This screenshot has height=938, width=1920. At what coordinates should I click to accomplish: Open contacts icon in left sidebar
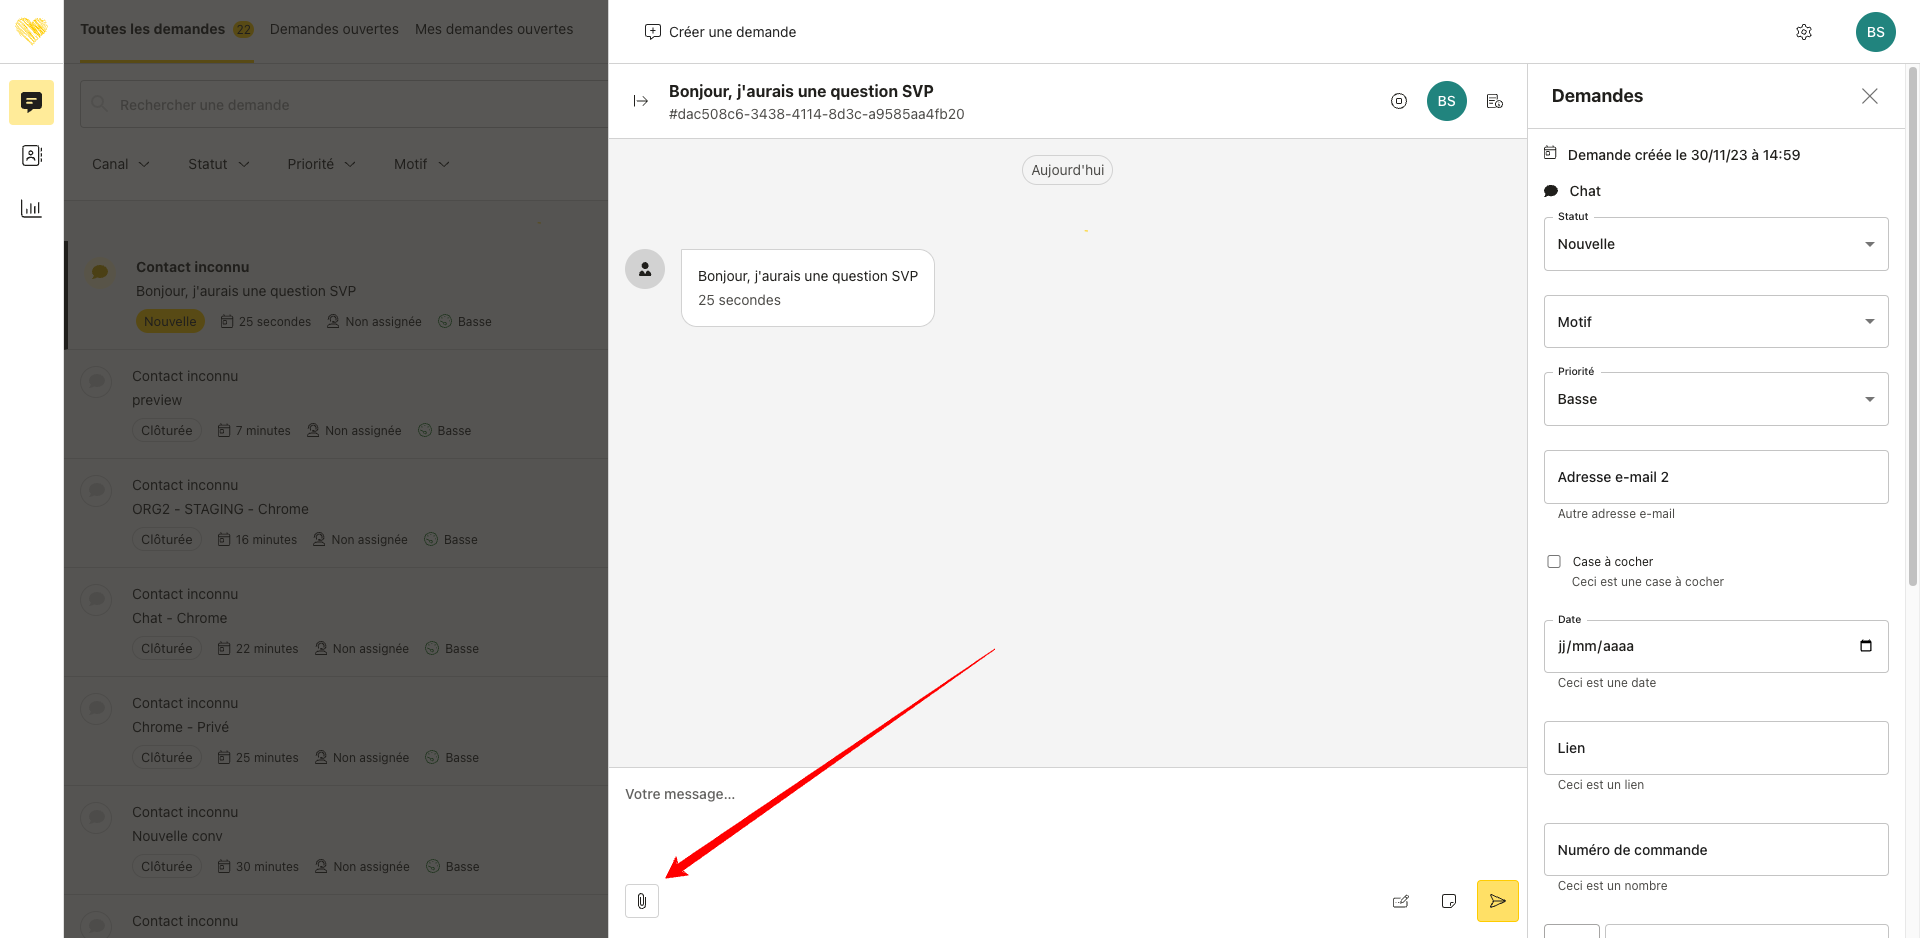tap(31, 155)
